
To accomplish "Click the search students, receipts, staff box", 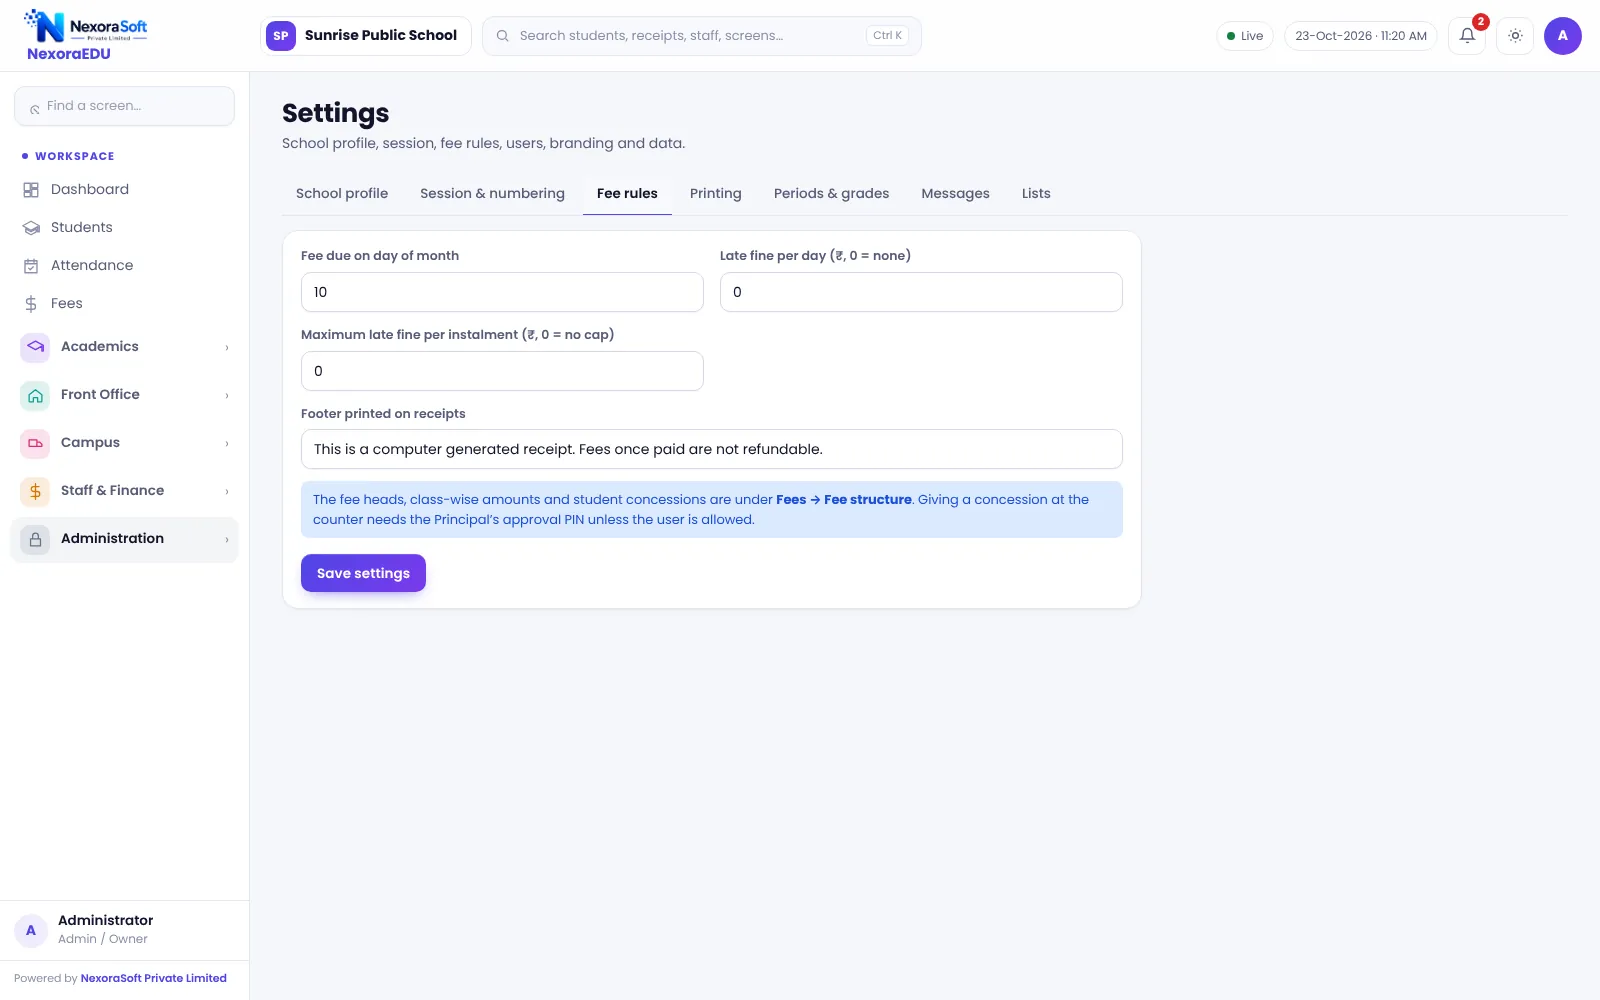I will pos(702,36).
